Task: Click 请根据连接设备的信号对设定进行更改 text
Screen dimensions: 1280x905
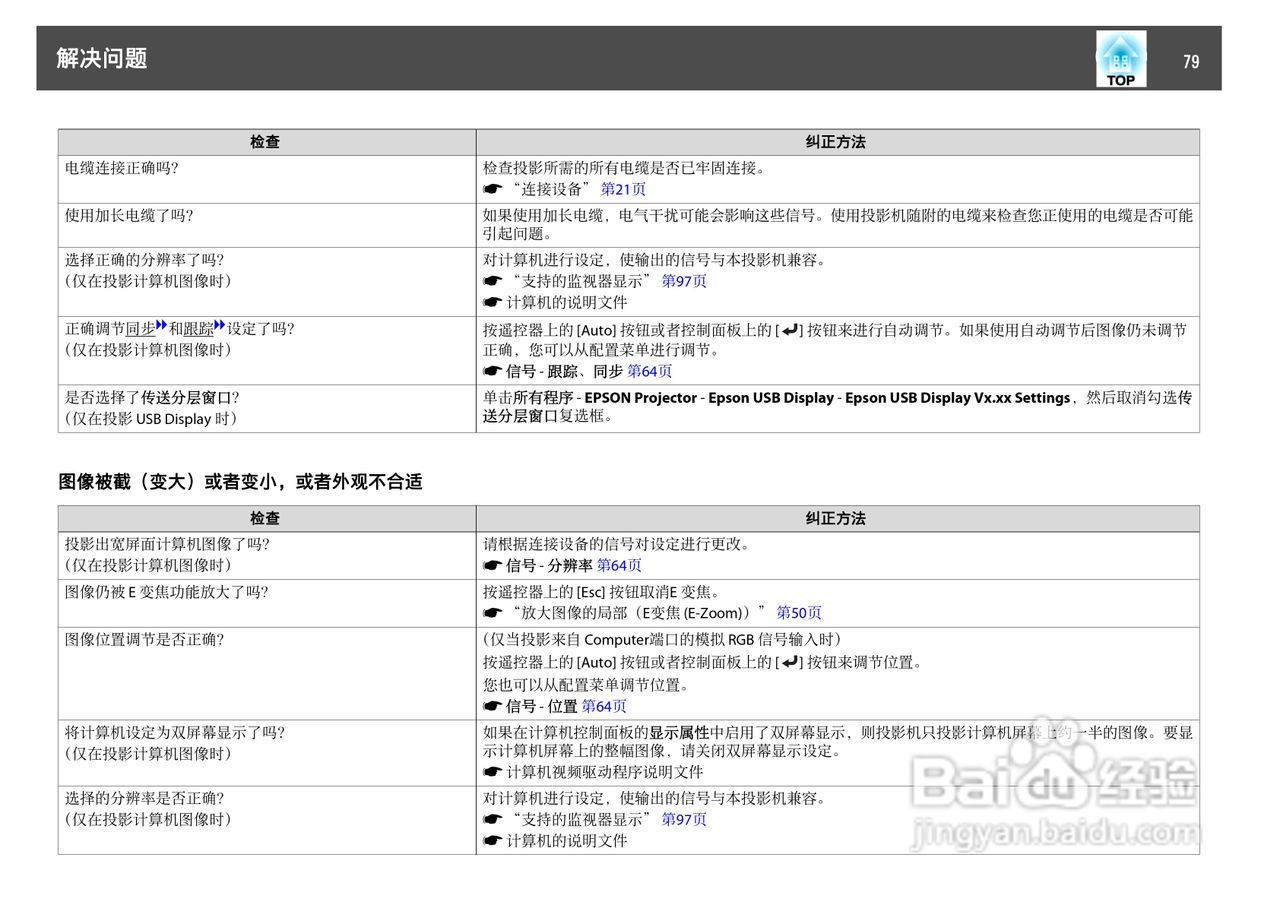Action: coord(616,545)
